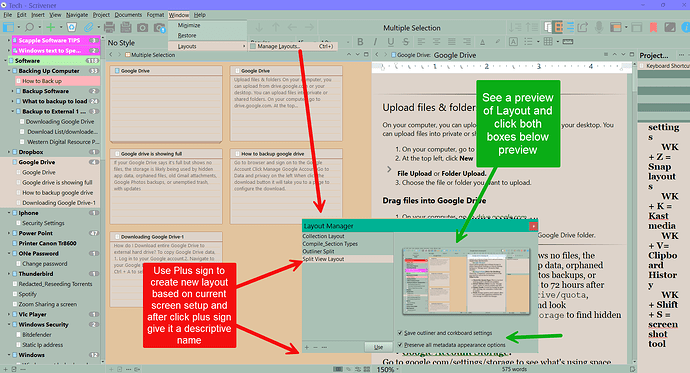Open the Project menu
Viewport: 690px width, 373px height.
coord(101,15)
